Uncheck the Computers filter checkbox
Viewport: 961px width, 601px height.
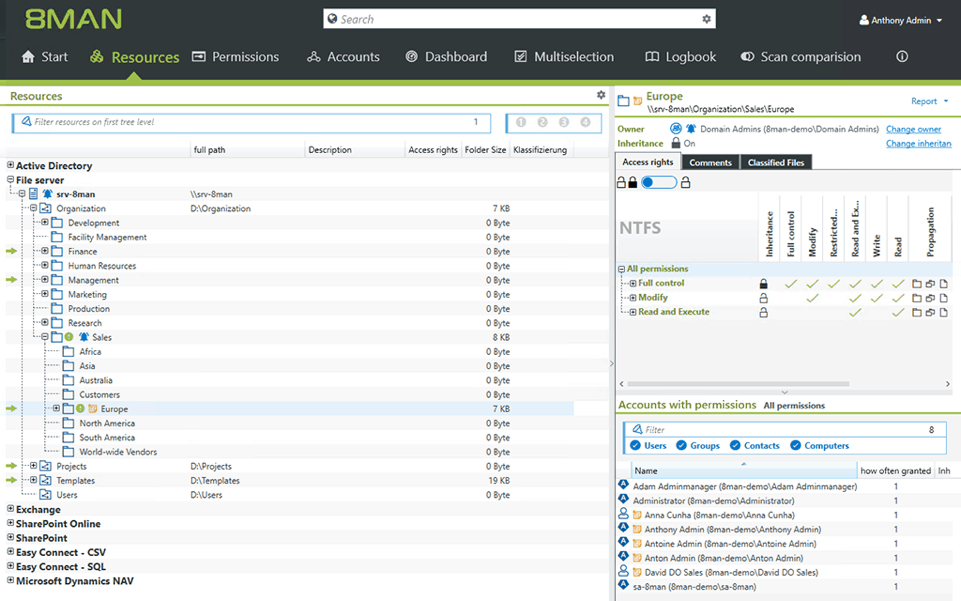tap(796, 446)
